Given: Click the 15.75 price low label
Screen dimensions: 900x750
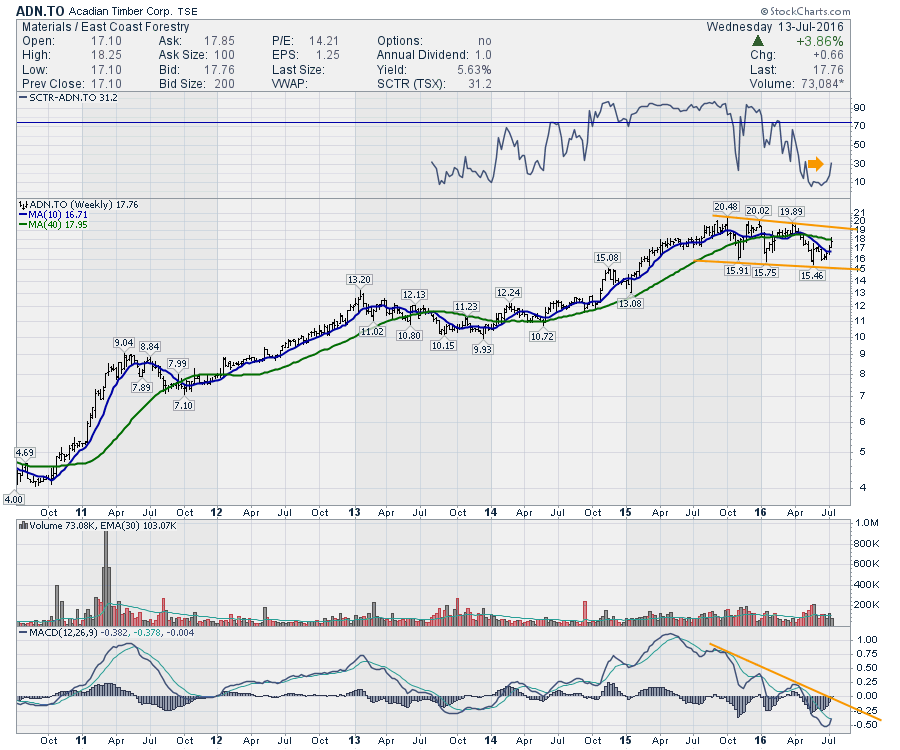Looking at the screenshot, I should coord(765,272).
